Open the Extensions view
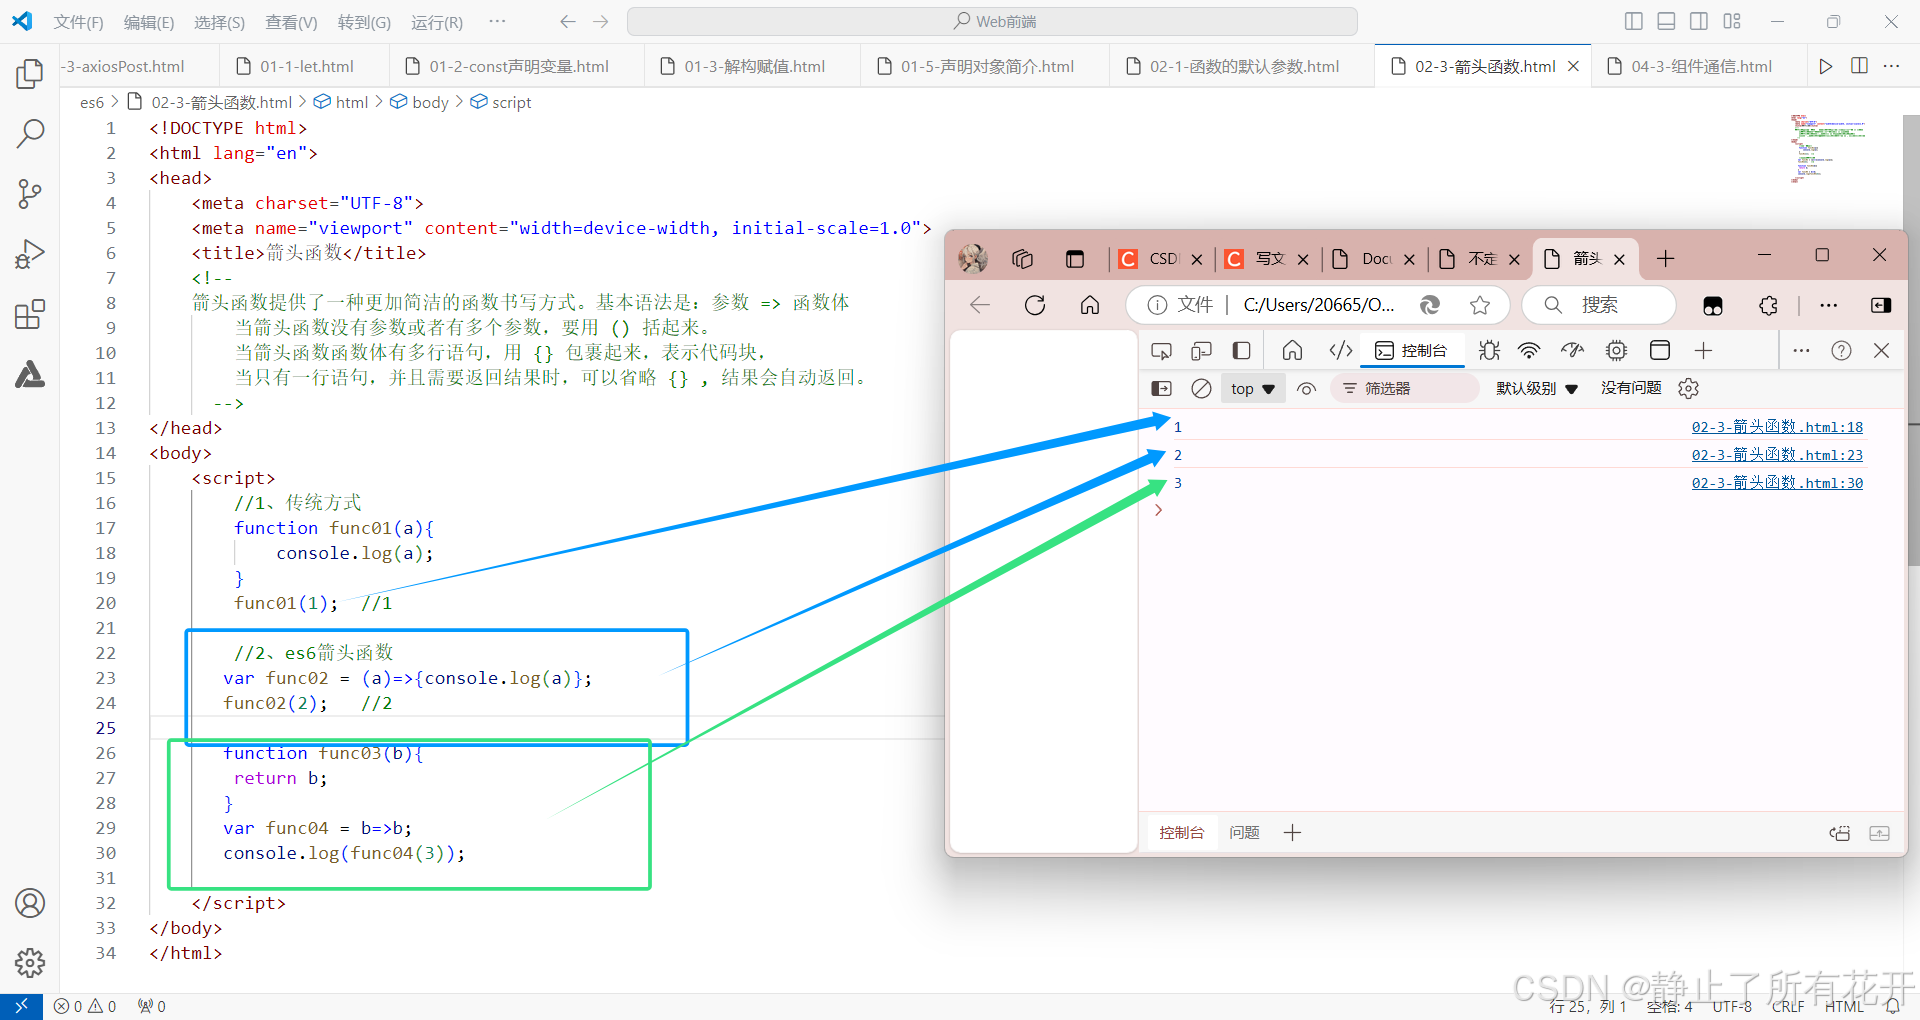 point(30,315)
